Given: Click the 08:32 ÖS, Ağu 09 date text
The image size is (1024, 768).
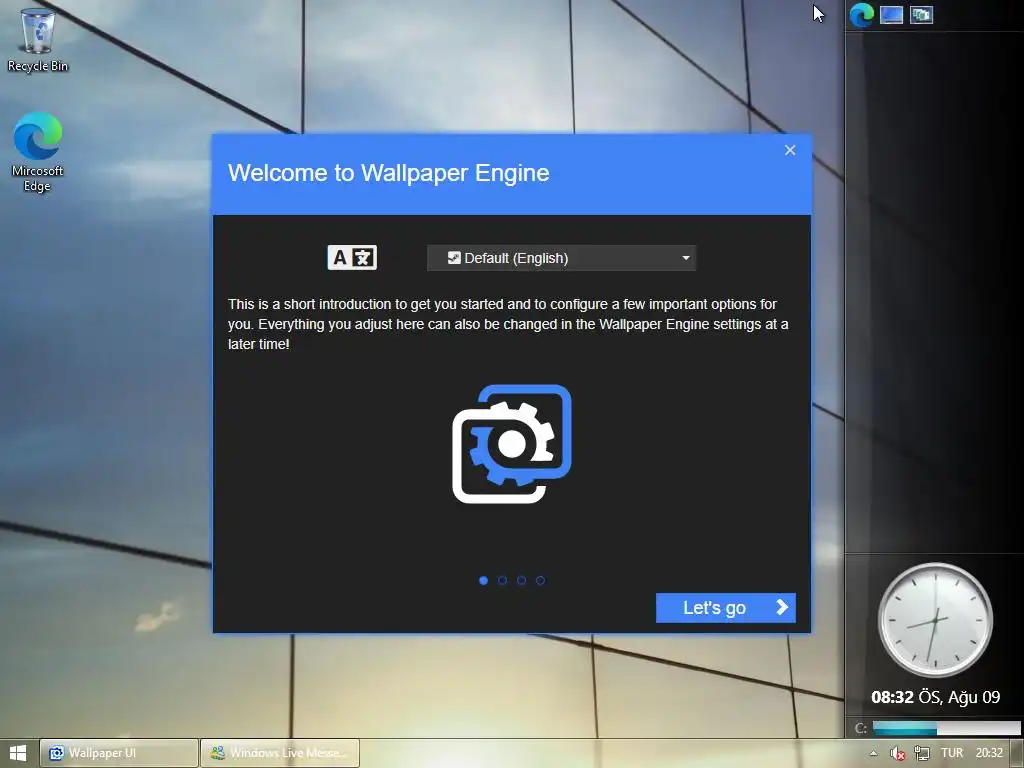Looking at the screenshot, I should tap(935, 697).
